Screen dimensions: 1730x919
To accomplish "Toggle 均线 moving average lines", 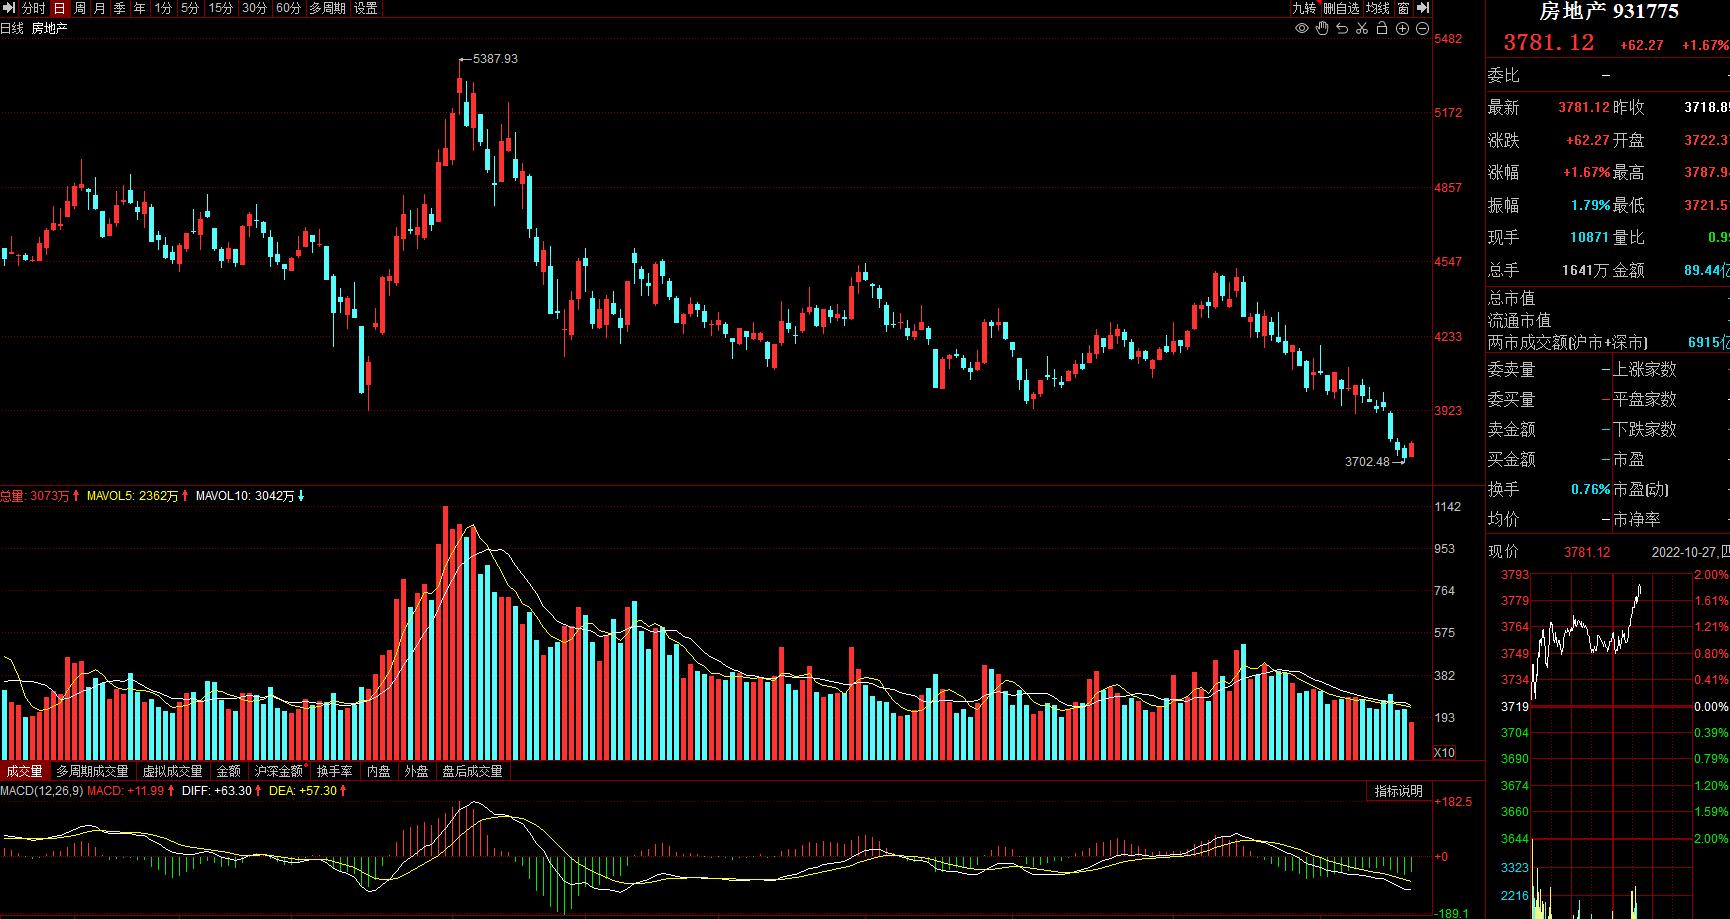I will point(1378,8).
